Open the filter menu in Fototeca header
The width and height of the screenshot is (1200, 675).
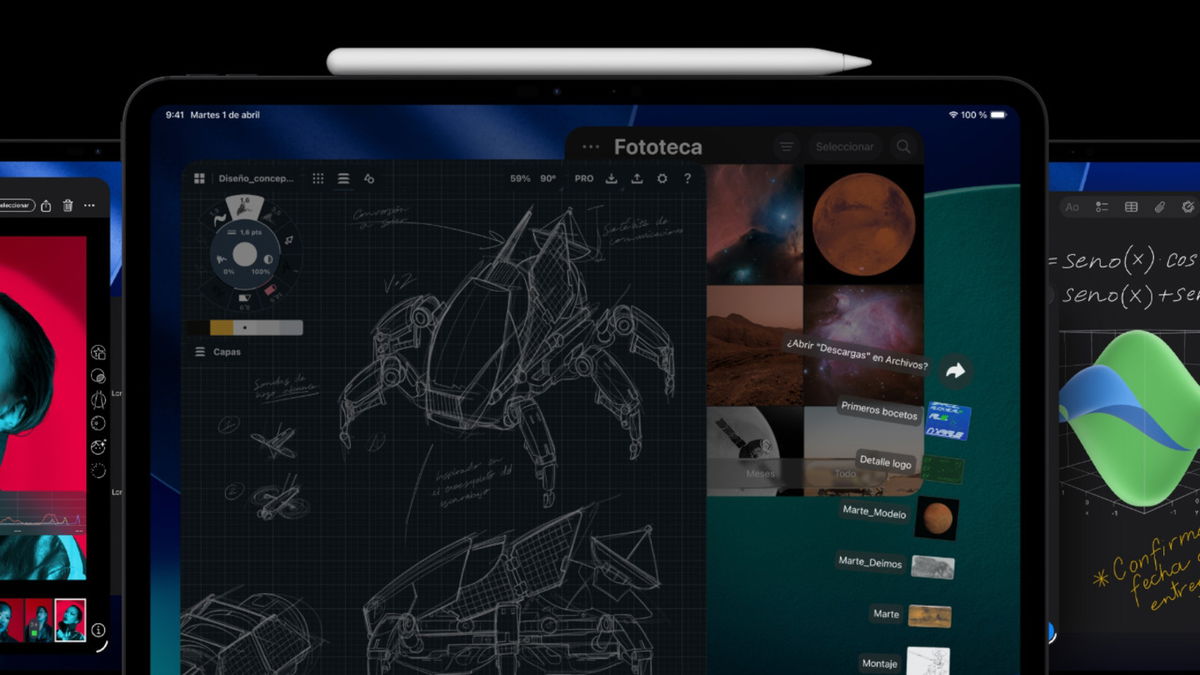point(787,146)
